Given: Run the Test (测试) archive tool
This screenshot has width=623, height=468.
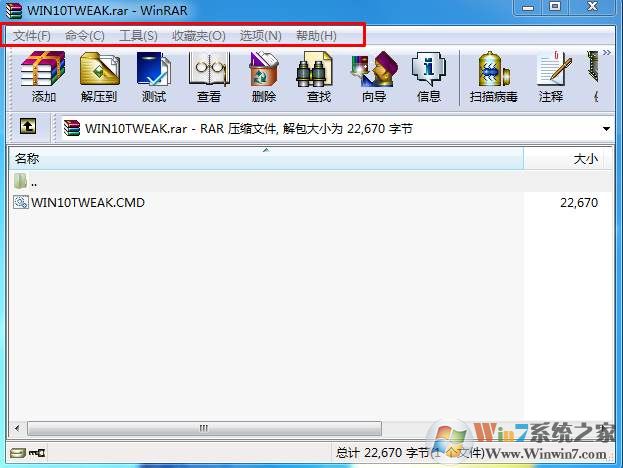Looking at the screenshot, I should pyautogui.click(x=154, y=77).
